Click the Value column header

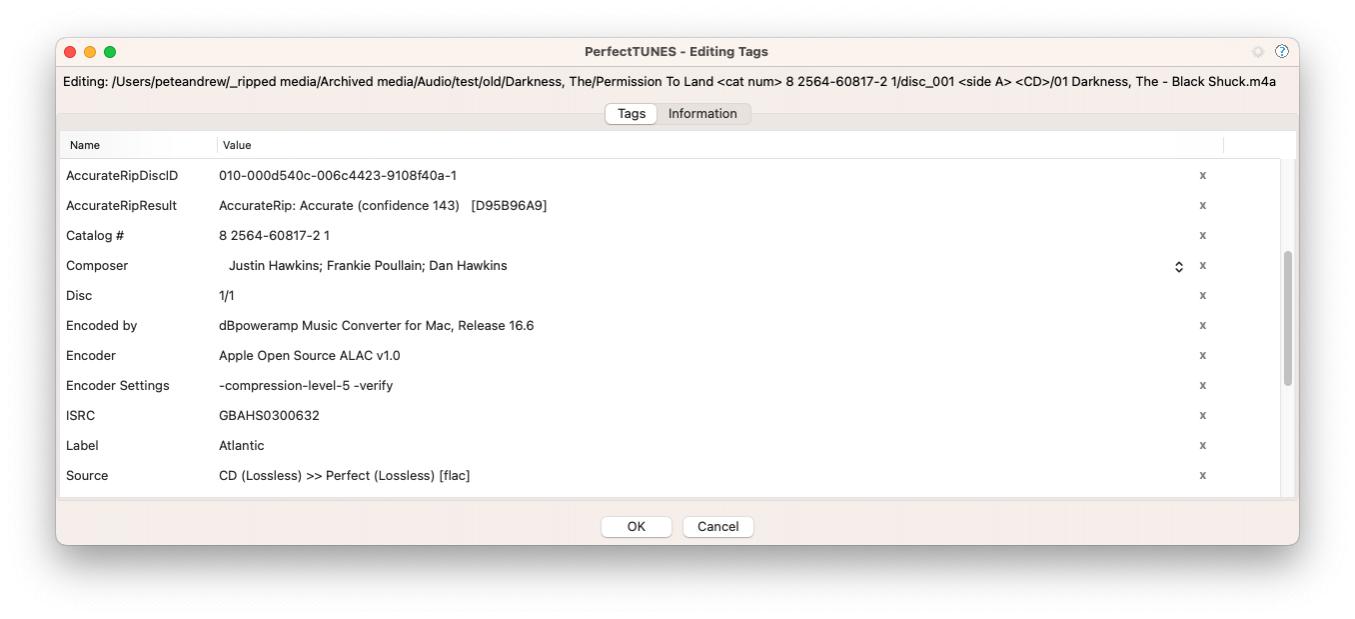[x=237, y=145]
